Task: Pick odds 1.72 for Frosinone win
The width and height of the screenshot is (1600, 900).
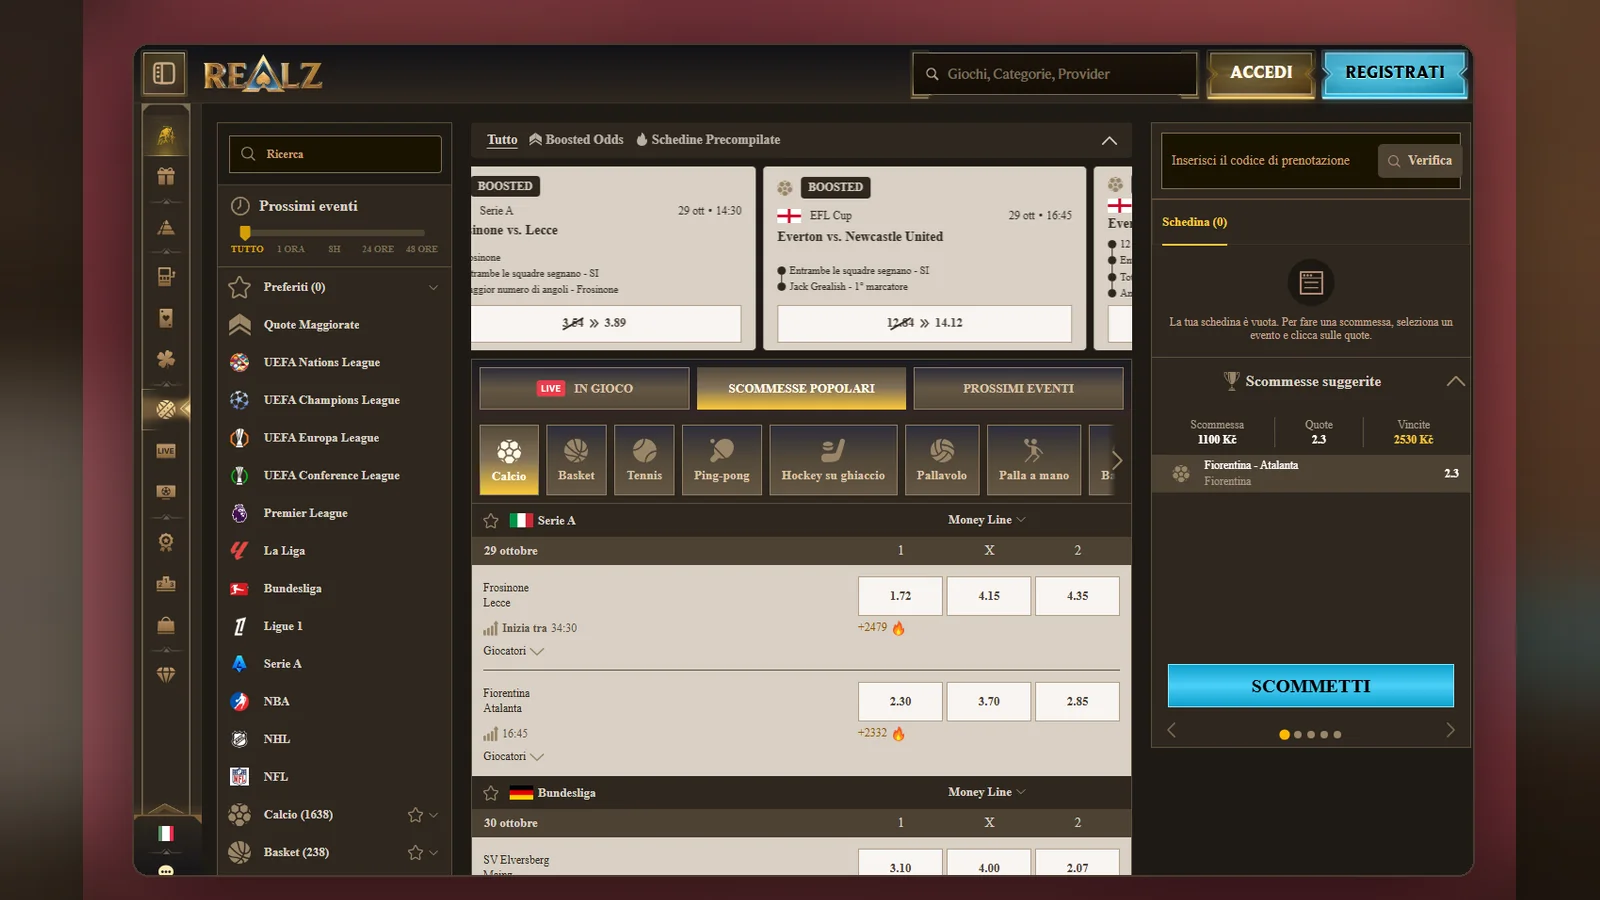Action: [900, 596]
